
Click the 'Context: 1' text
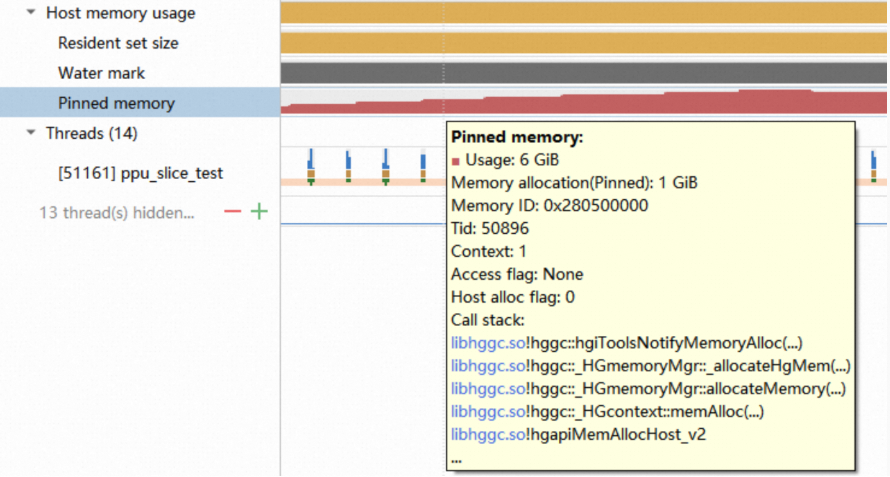pos(489,251)
